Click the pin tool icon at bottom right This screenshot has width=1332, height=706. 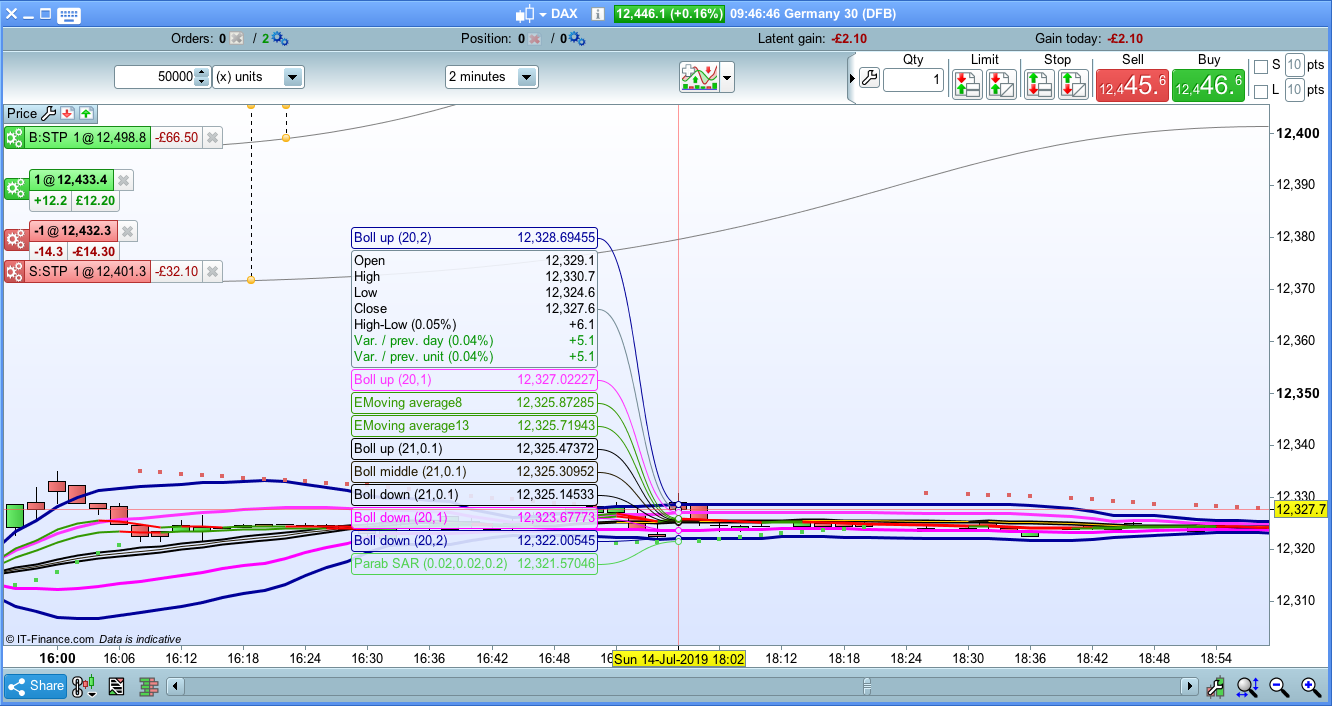click(1217, 686)
